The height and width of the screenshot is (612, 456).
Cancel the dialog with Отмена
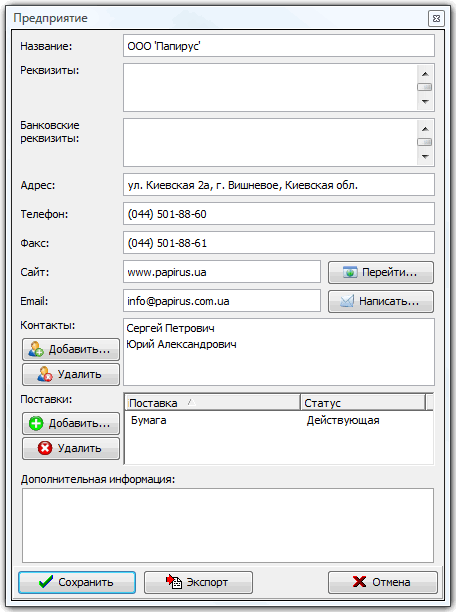pyautogui.click(x=383, y=582)
